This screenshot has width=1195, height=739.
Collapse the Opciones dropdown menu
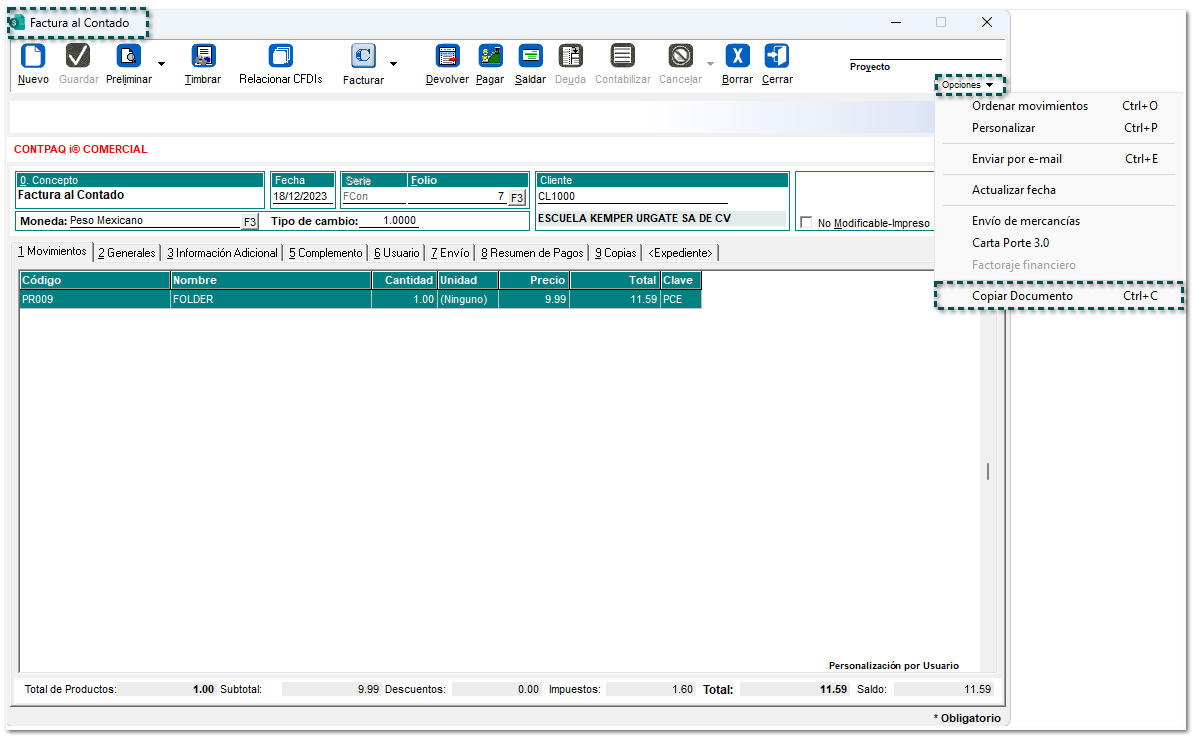[967, 85]
